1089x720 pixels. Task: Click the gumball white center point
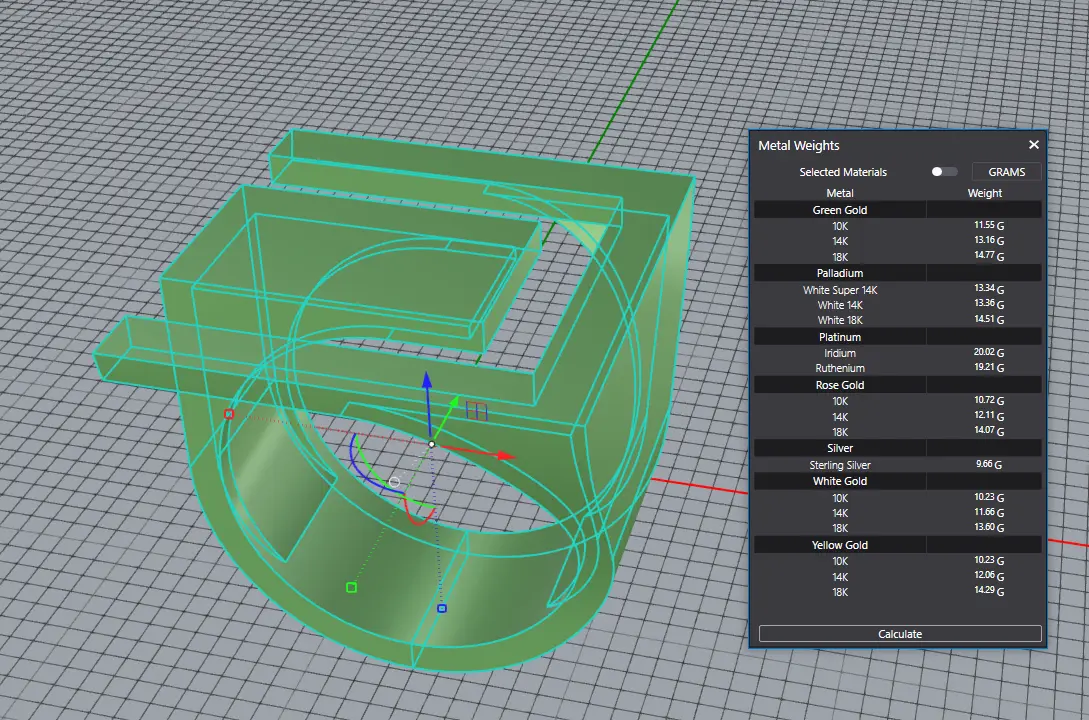point(432,444)
